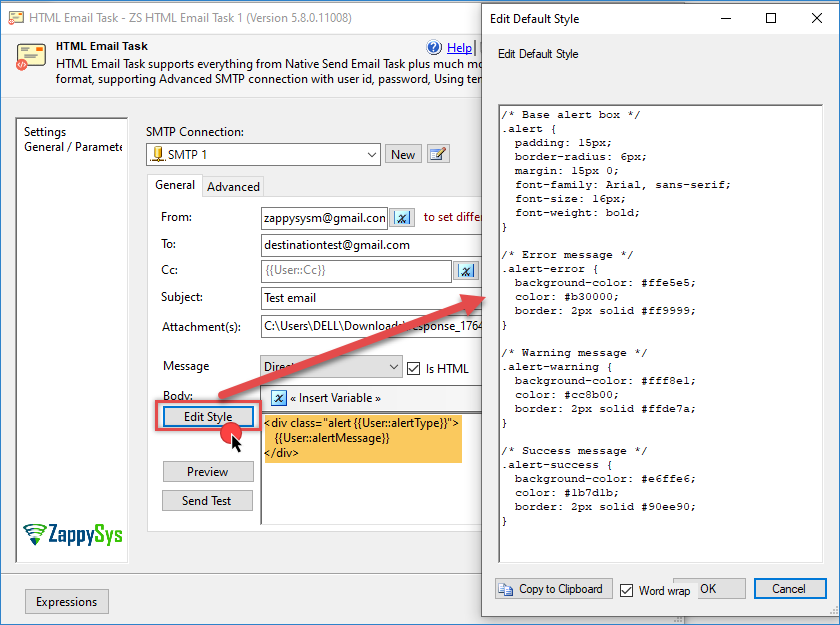Viewport: 840px width, 625px height.
Task: Click the Send Test button
Action: point(207,501)
